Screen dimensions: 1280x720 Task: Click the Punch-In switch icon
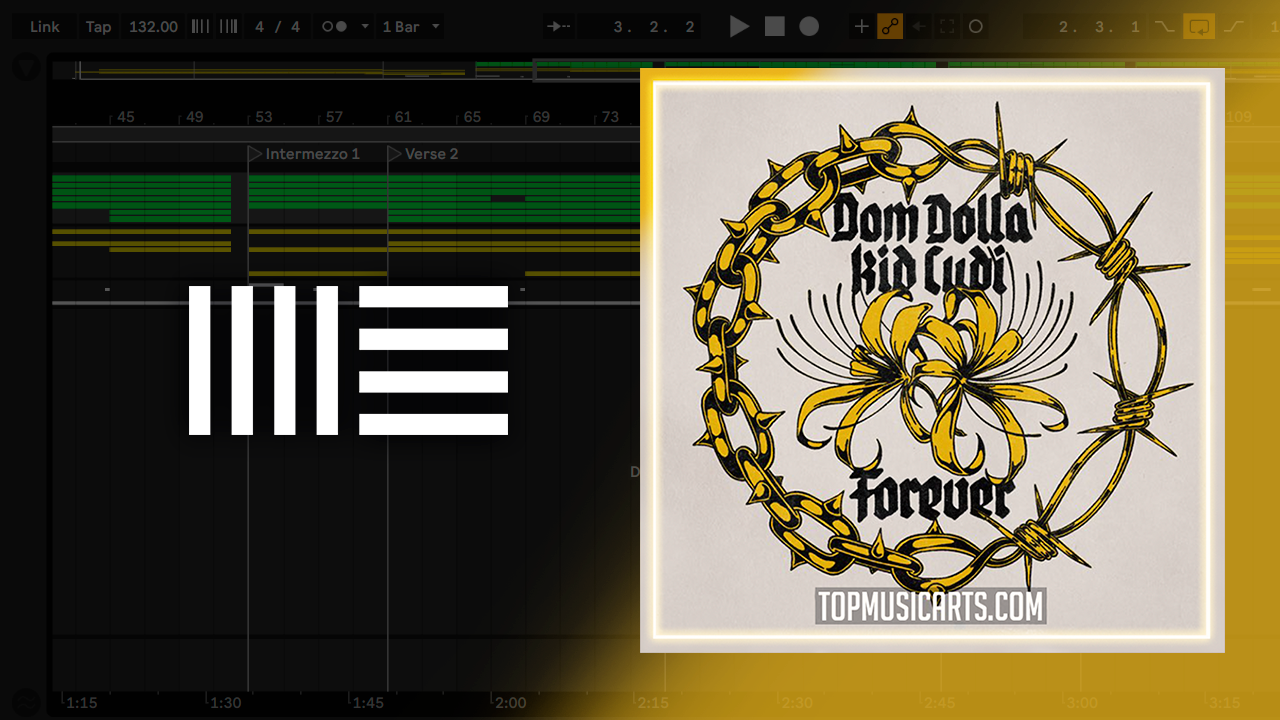[x=1164, y=27]
